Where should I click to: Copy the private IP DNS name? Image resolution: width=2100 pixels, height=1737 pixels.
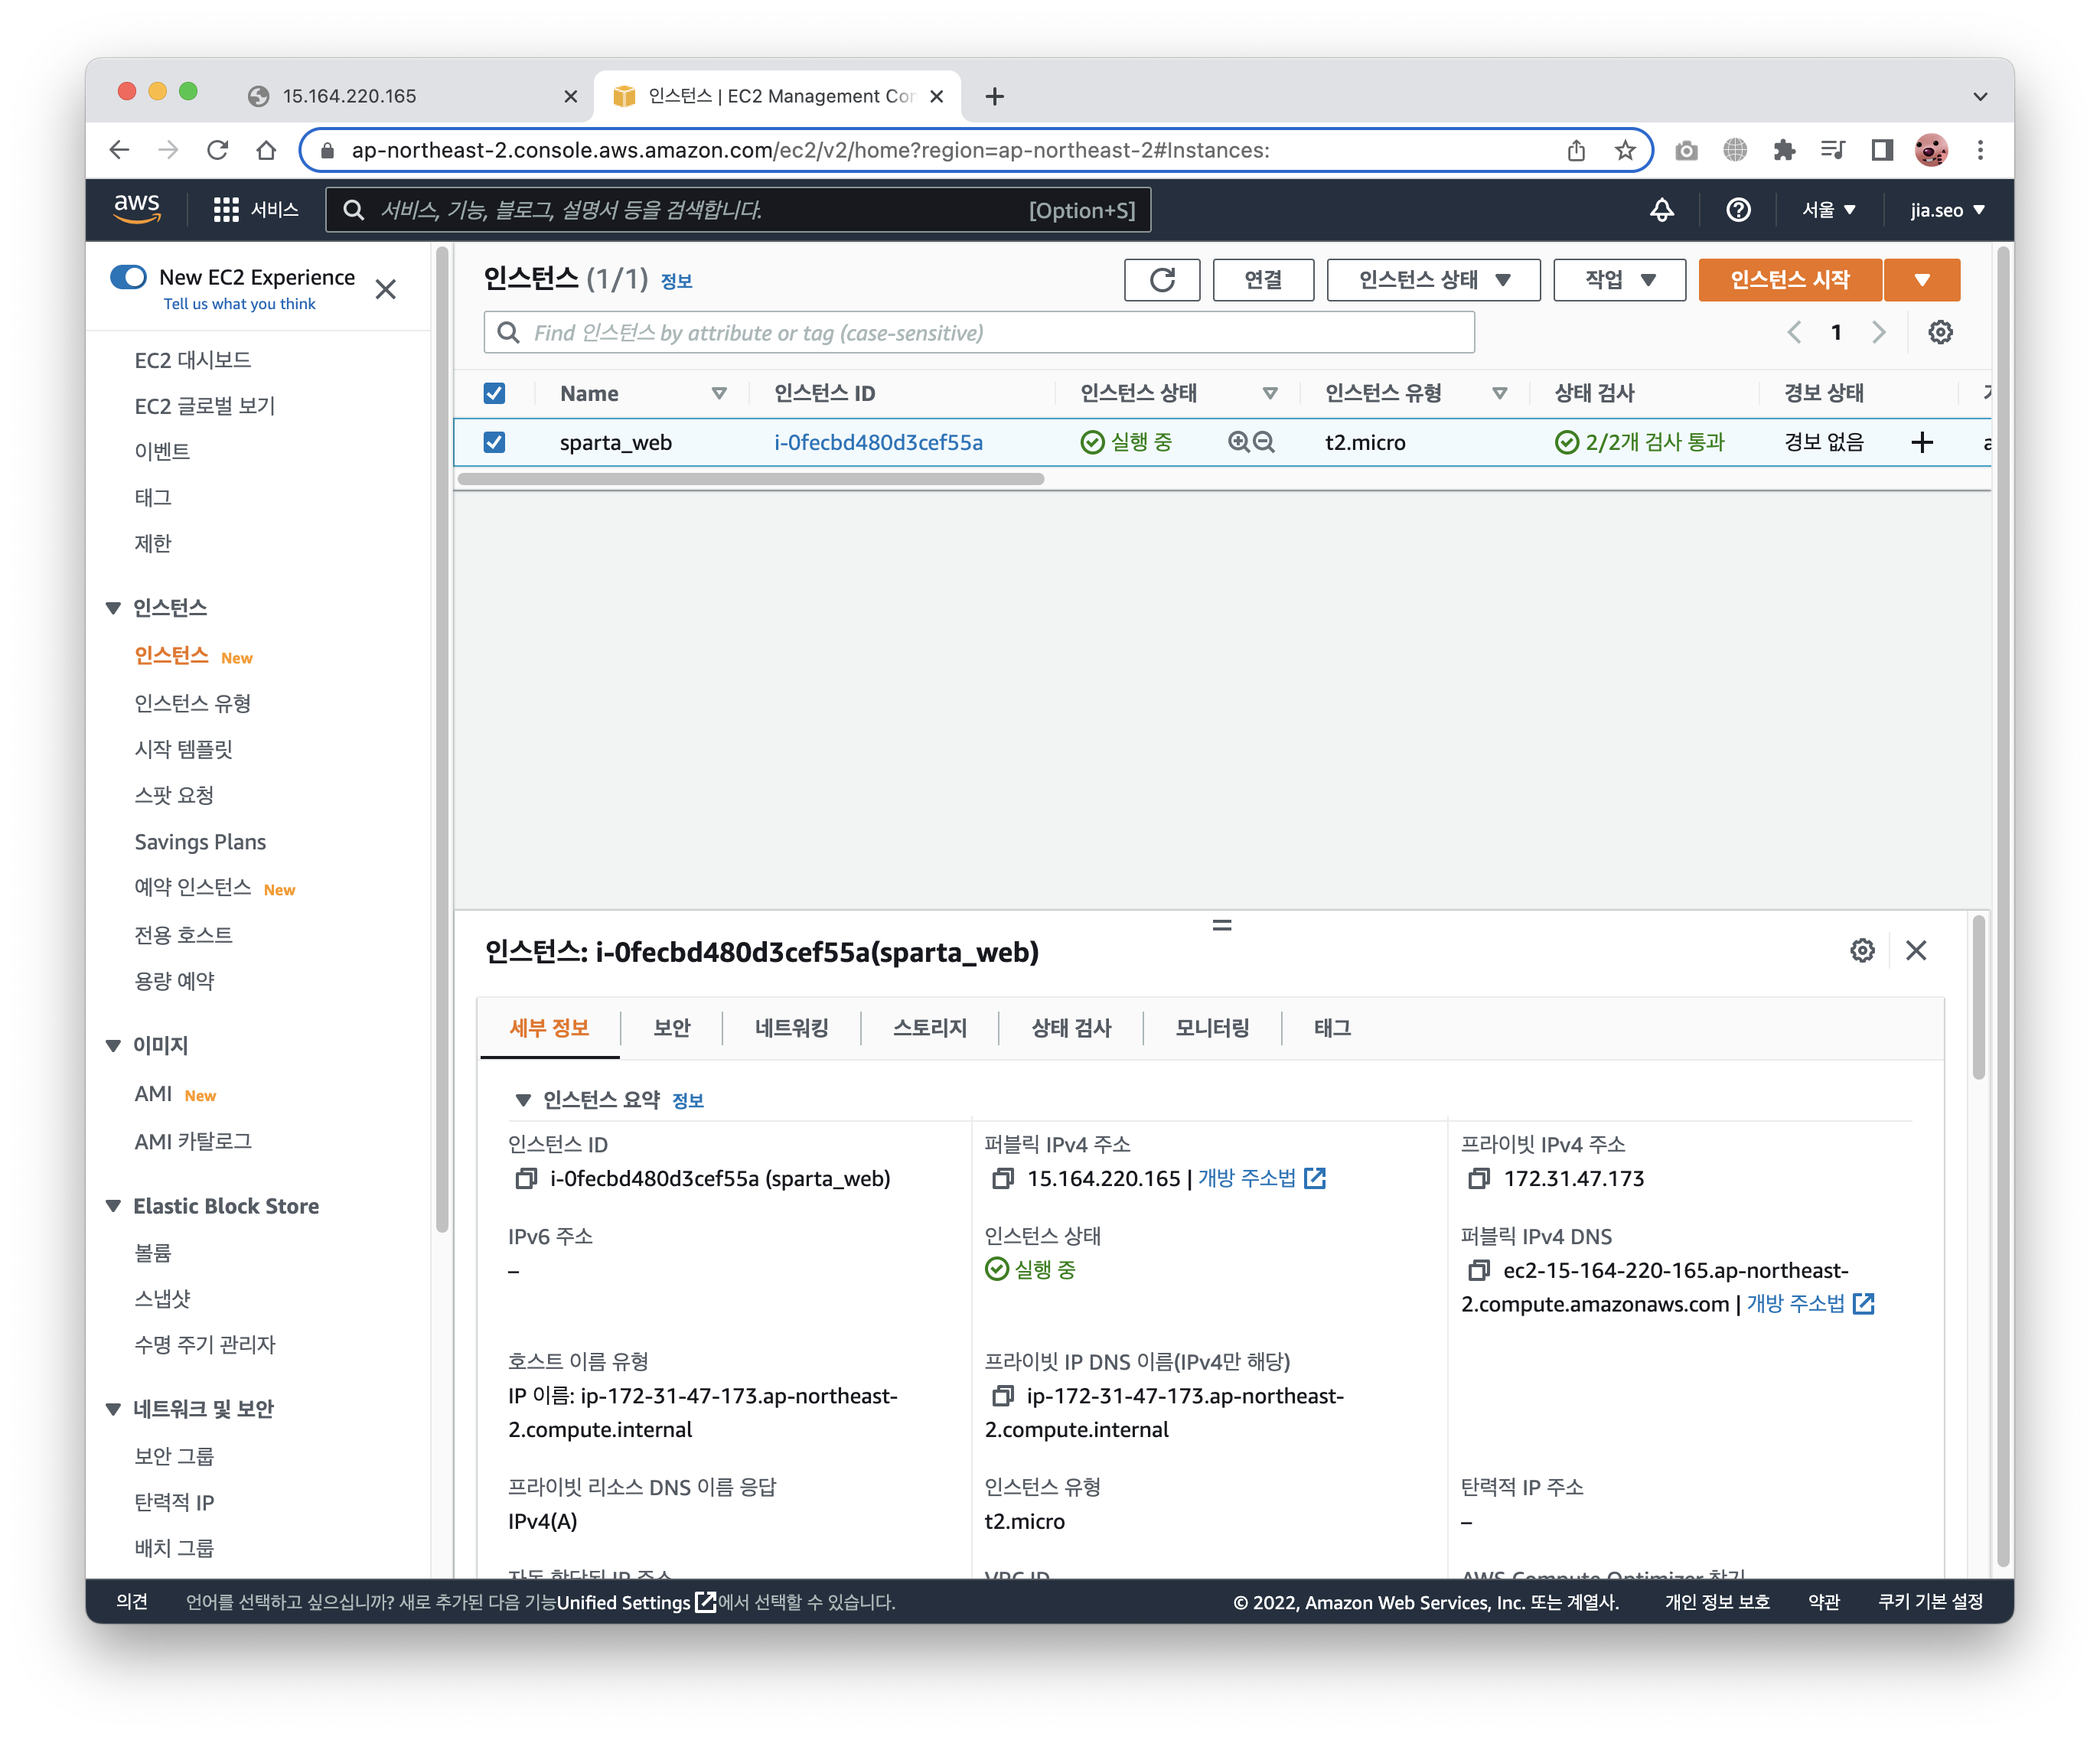pos(1002,1396)
